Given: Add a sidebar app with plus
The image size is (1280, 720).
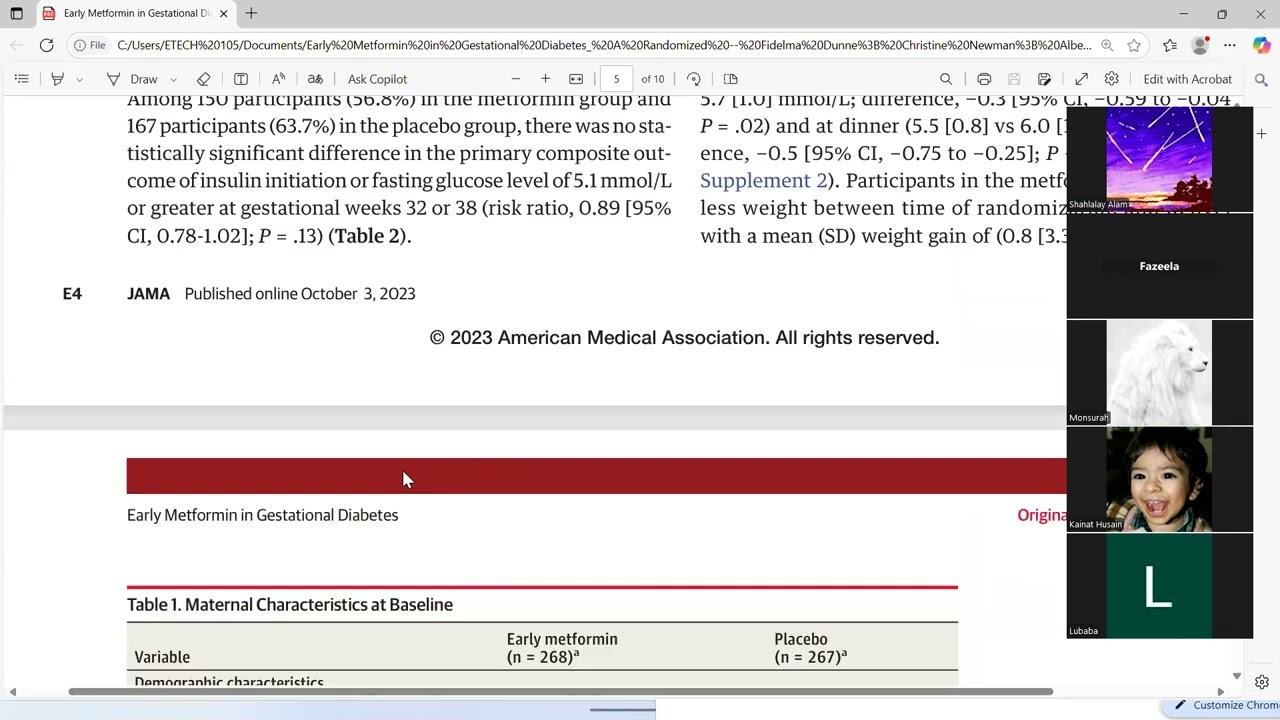Looking at the screenshot, I should coord(1261,133).
